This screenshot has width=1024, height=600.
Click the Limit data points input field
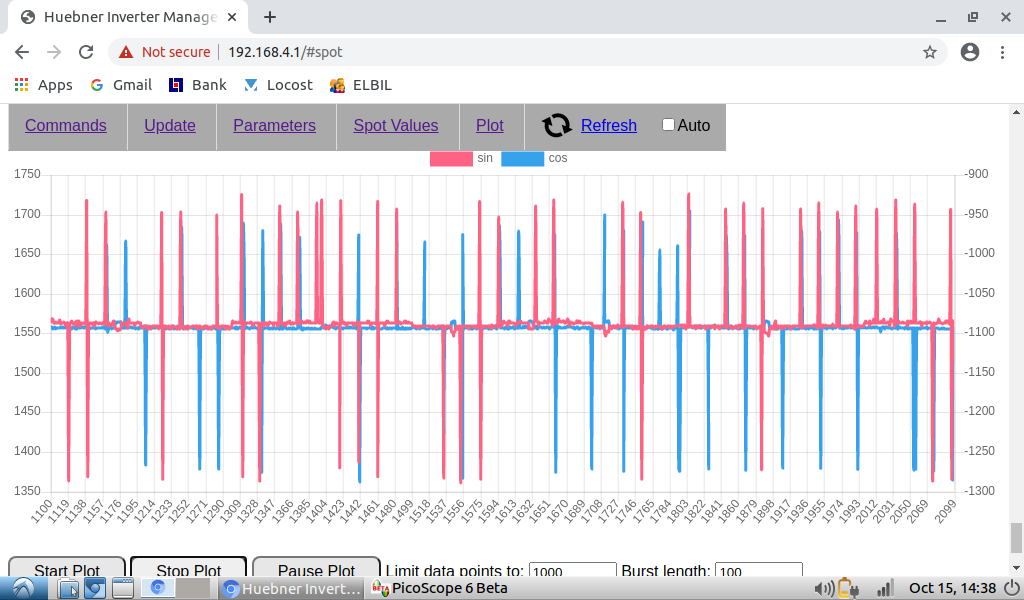tap(571, 572)
